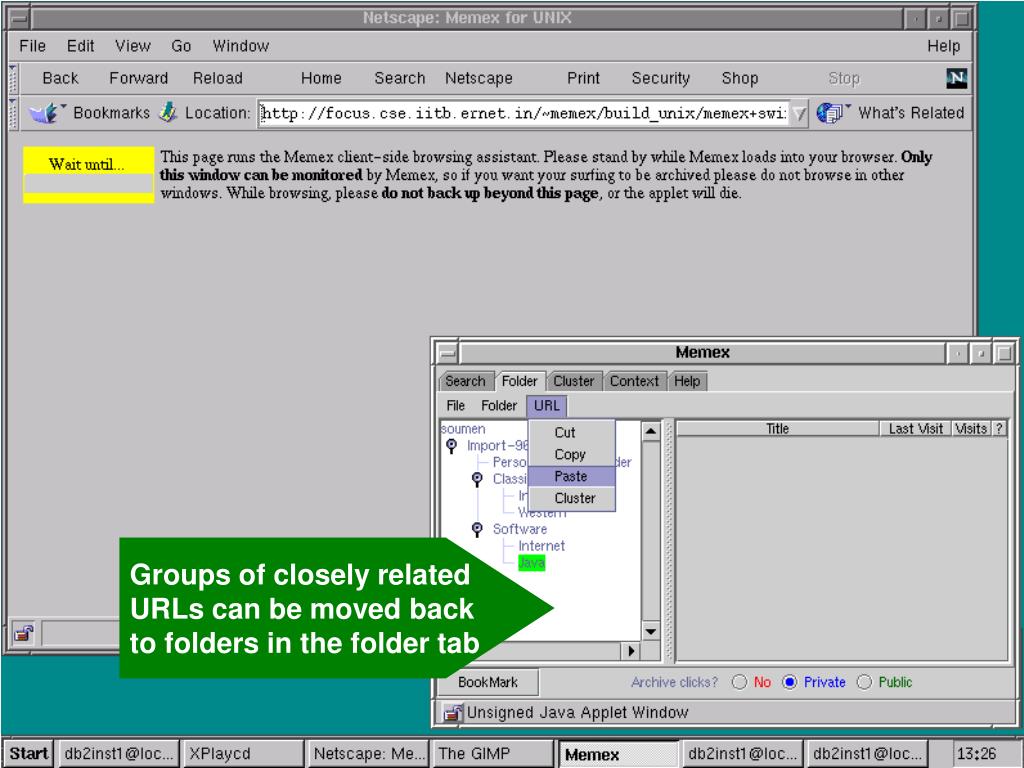The image size is (1024, 768).
Task: Click the Reload toolbar button
Action: click(x=217, y=78)
